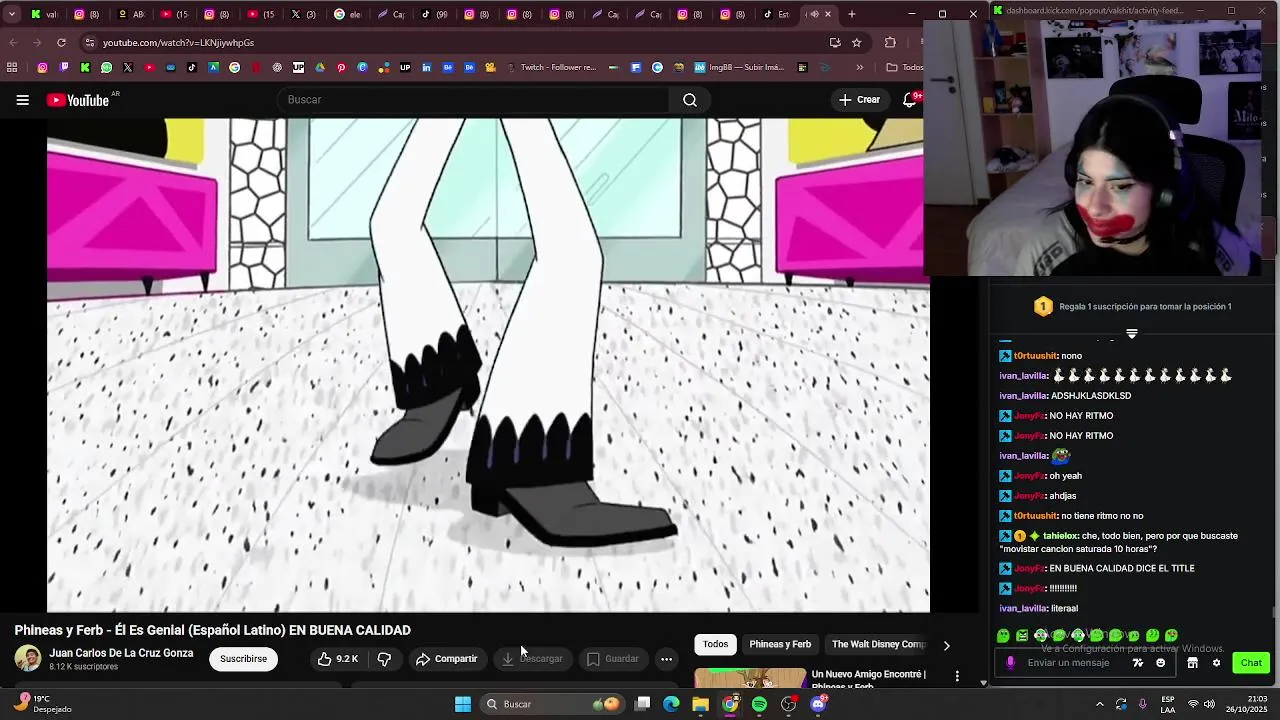
Task: Open the apps grid in bookmarks bar
Action: (x=12, y=68)
